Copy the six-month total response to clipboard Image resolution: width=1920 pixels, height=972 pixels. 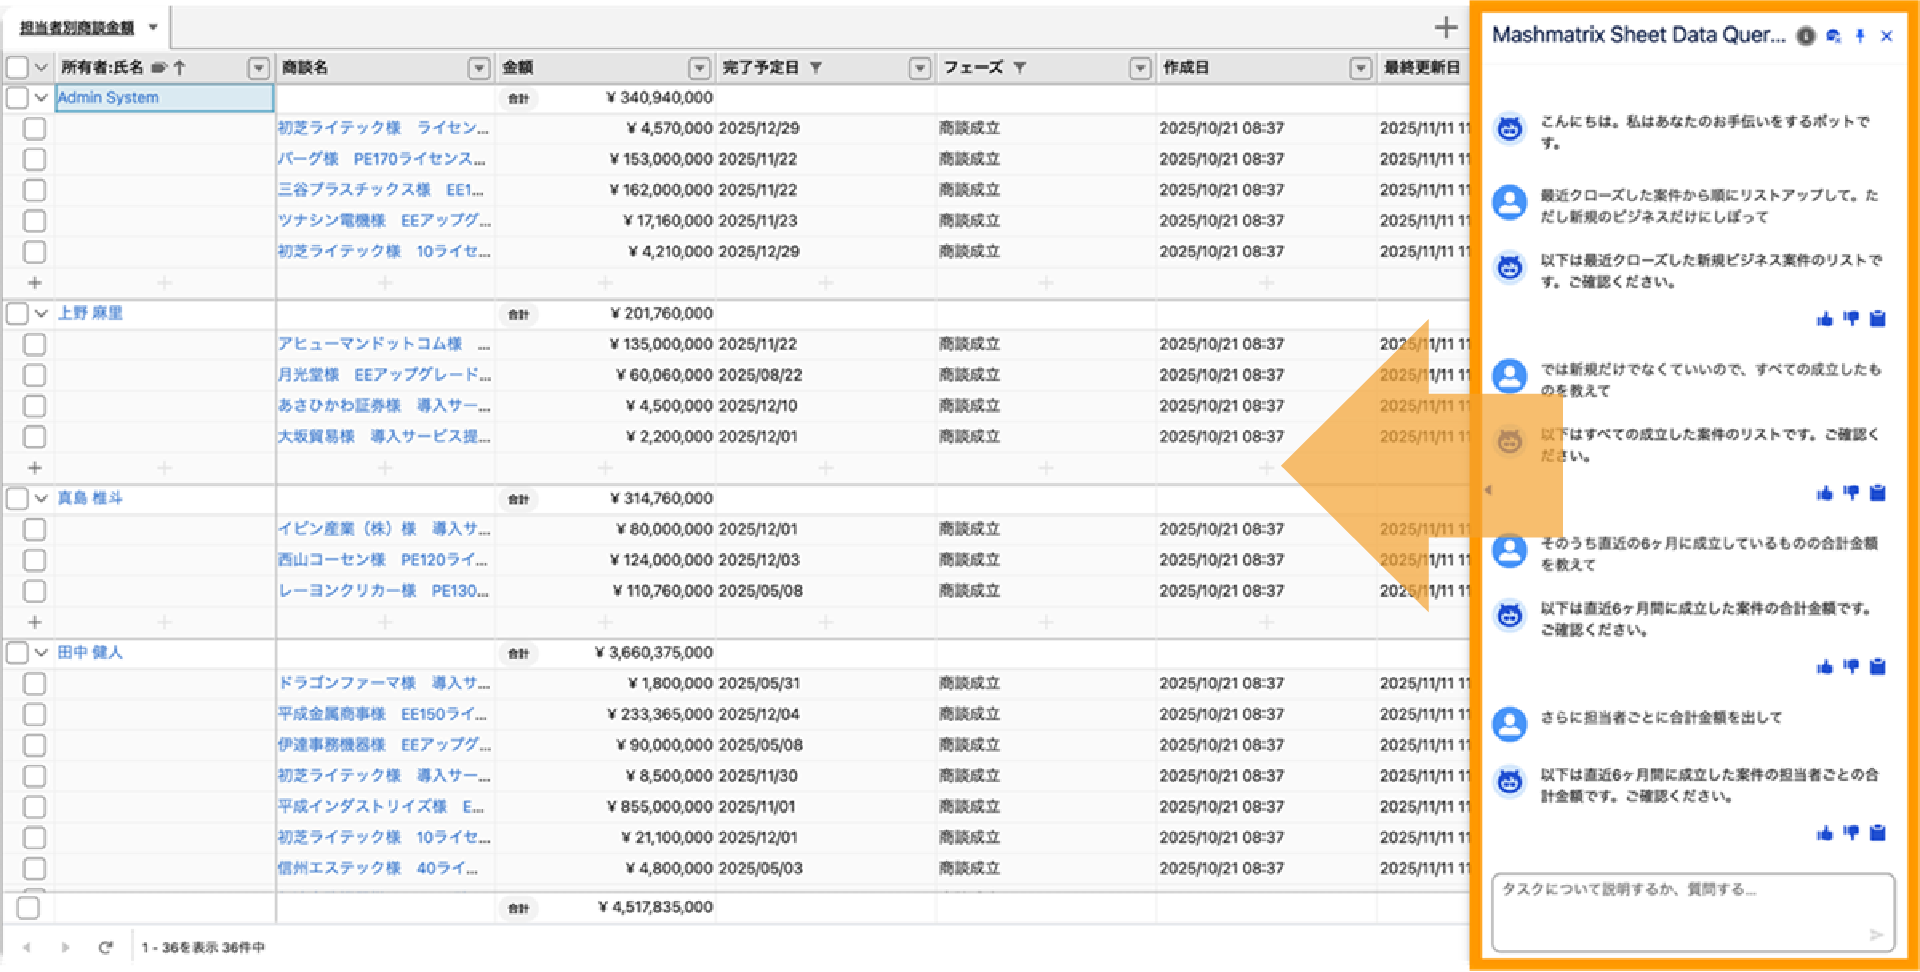(1878, 667)
